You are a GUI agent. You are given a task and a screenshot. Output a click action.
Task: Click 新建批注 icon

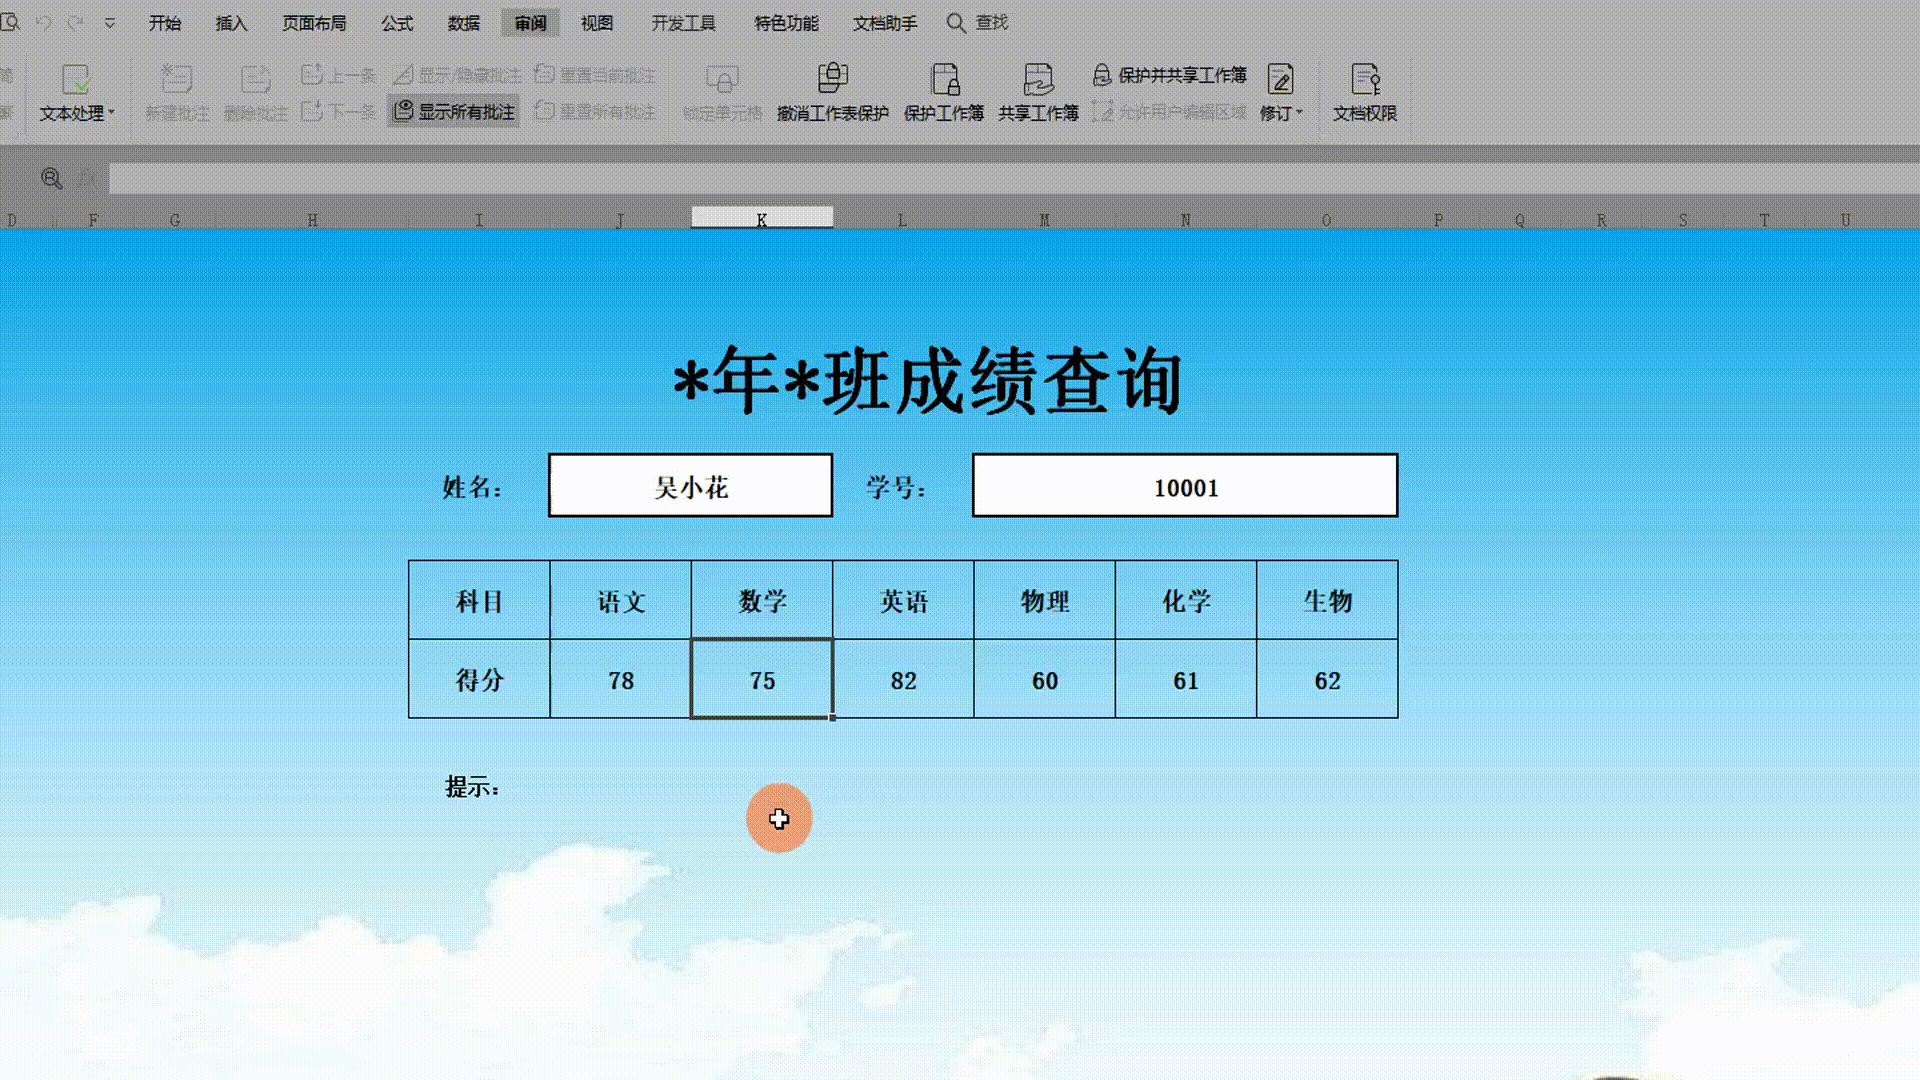tap(177, 79)
